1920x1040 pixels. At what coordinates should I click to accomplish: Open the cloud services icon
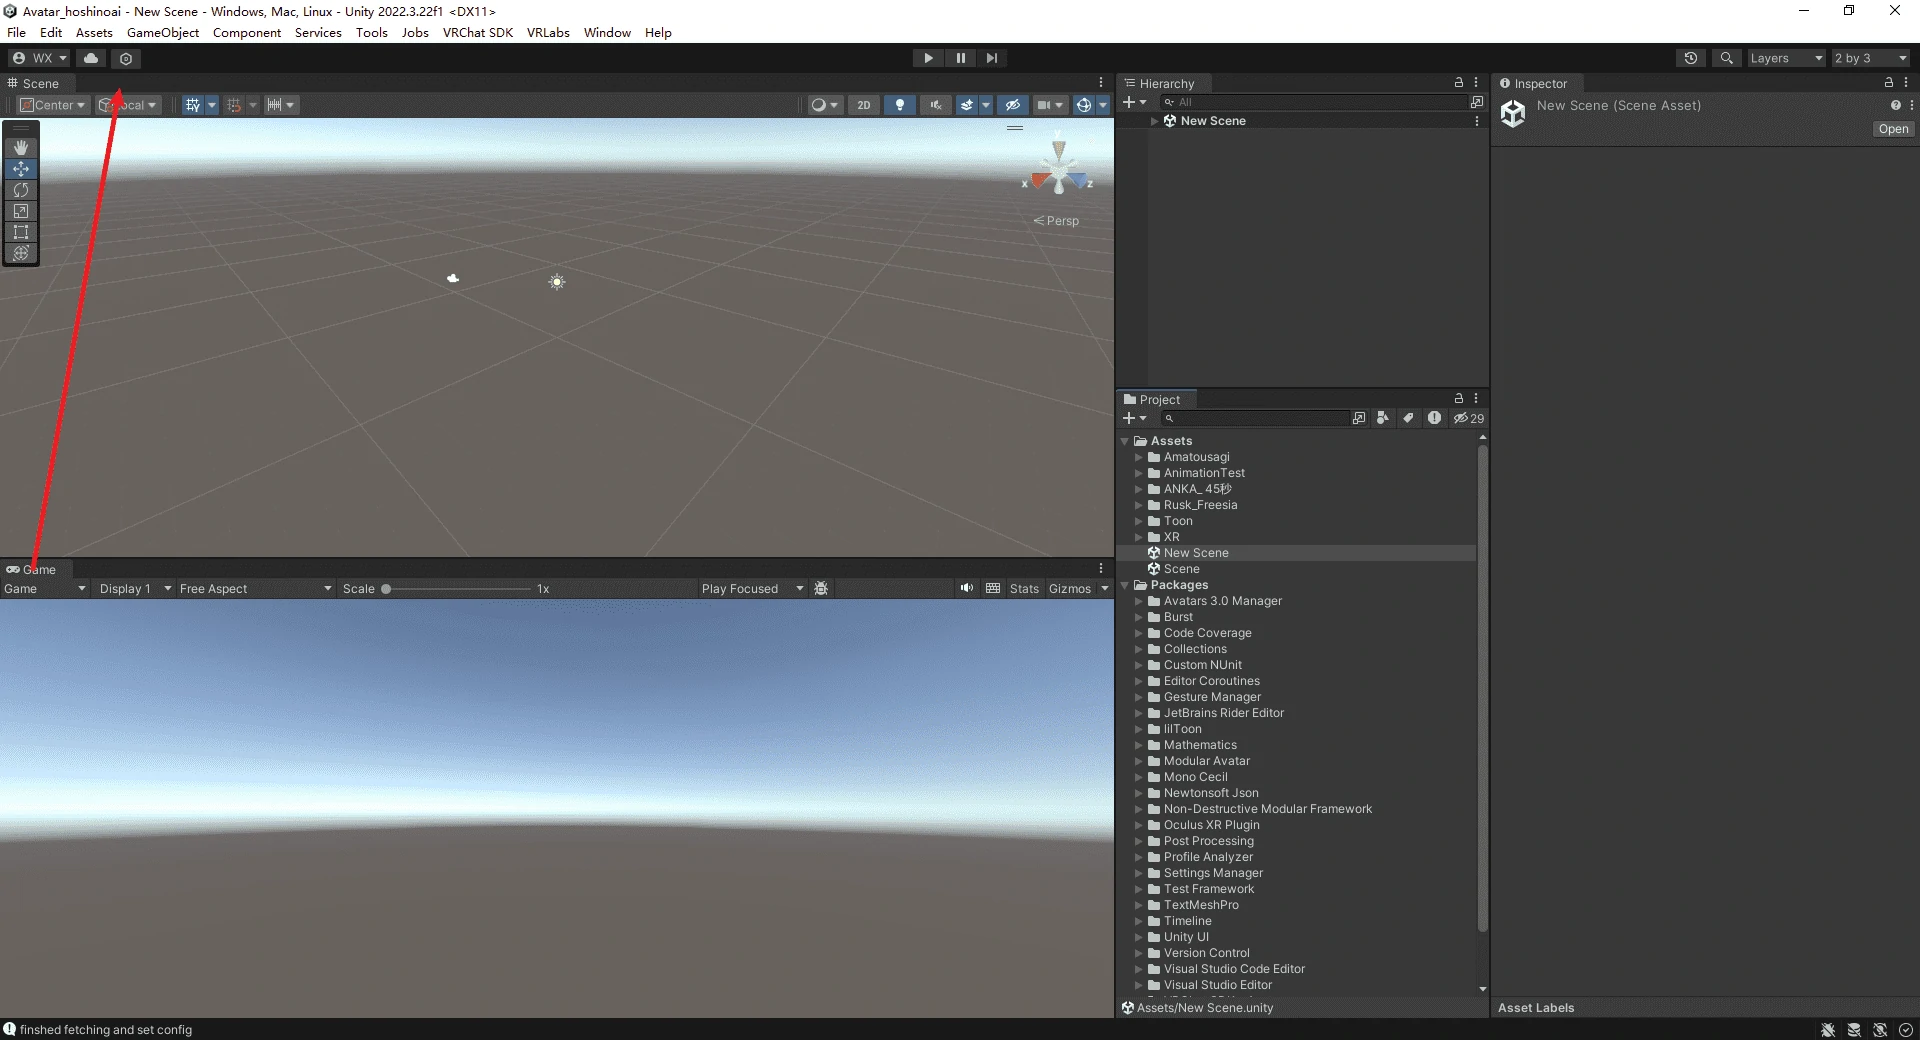tap(91, 58)
